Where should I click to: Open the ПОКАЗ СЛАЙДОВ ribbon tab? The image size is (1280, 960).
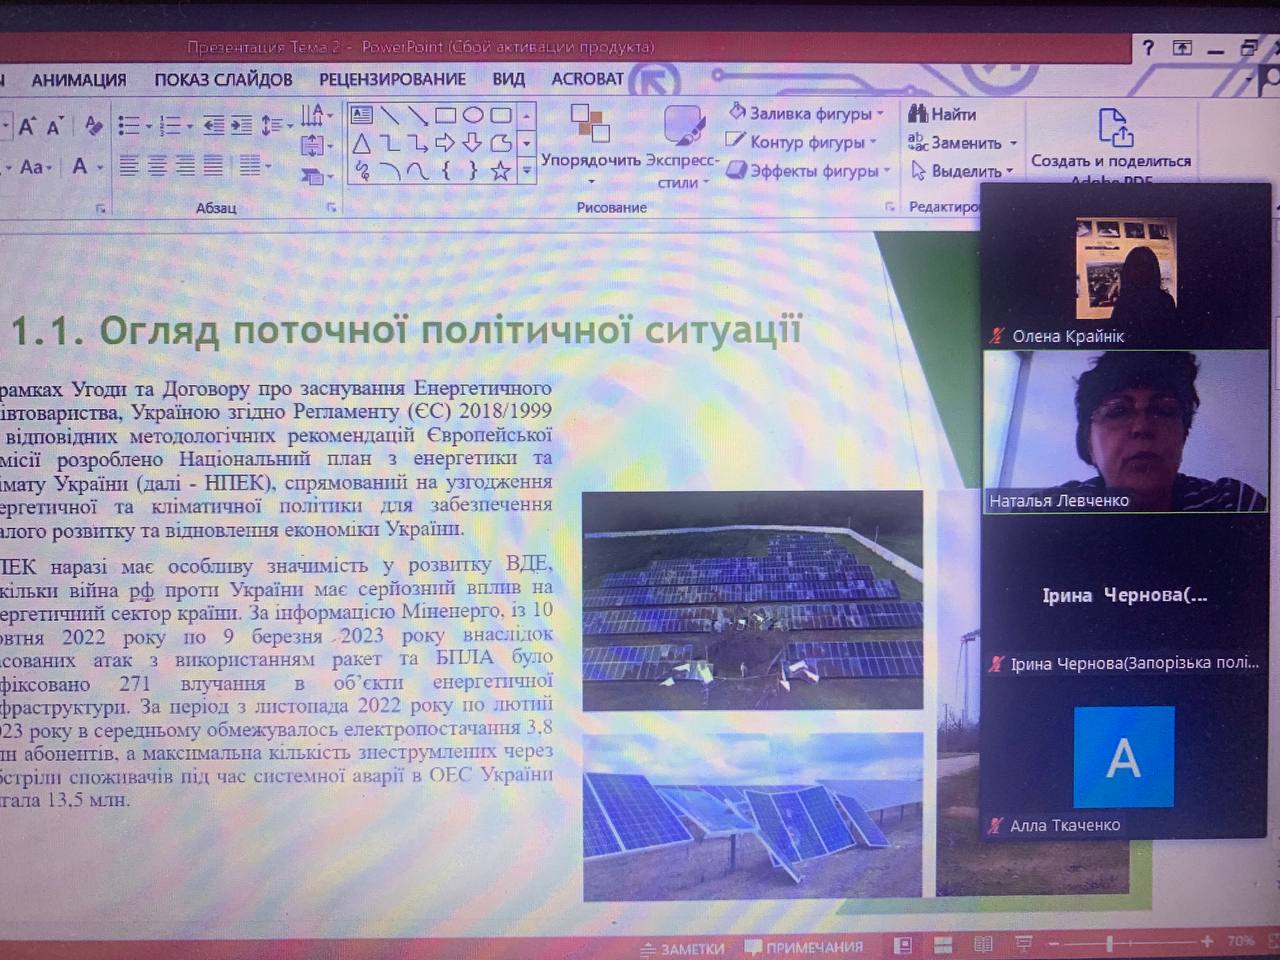click(223, 79)
